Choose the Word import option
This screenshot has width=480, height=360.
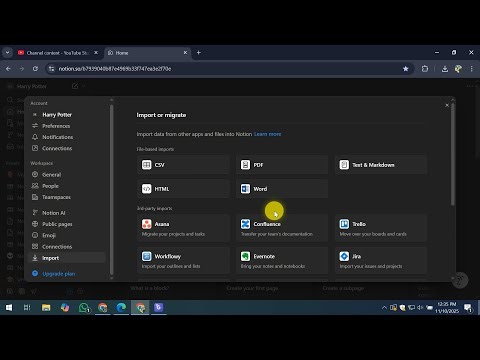point(282,189)
